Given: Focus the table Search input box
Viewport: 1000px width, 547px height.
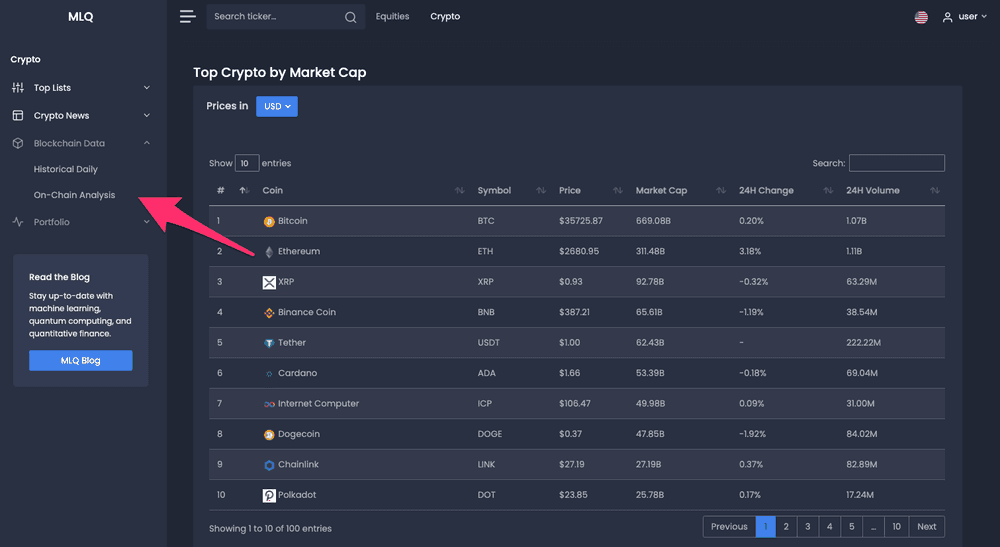Looking at the screenshot, I should coord(897,163).
